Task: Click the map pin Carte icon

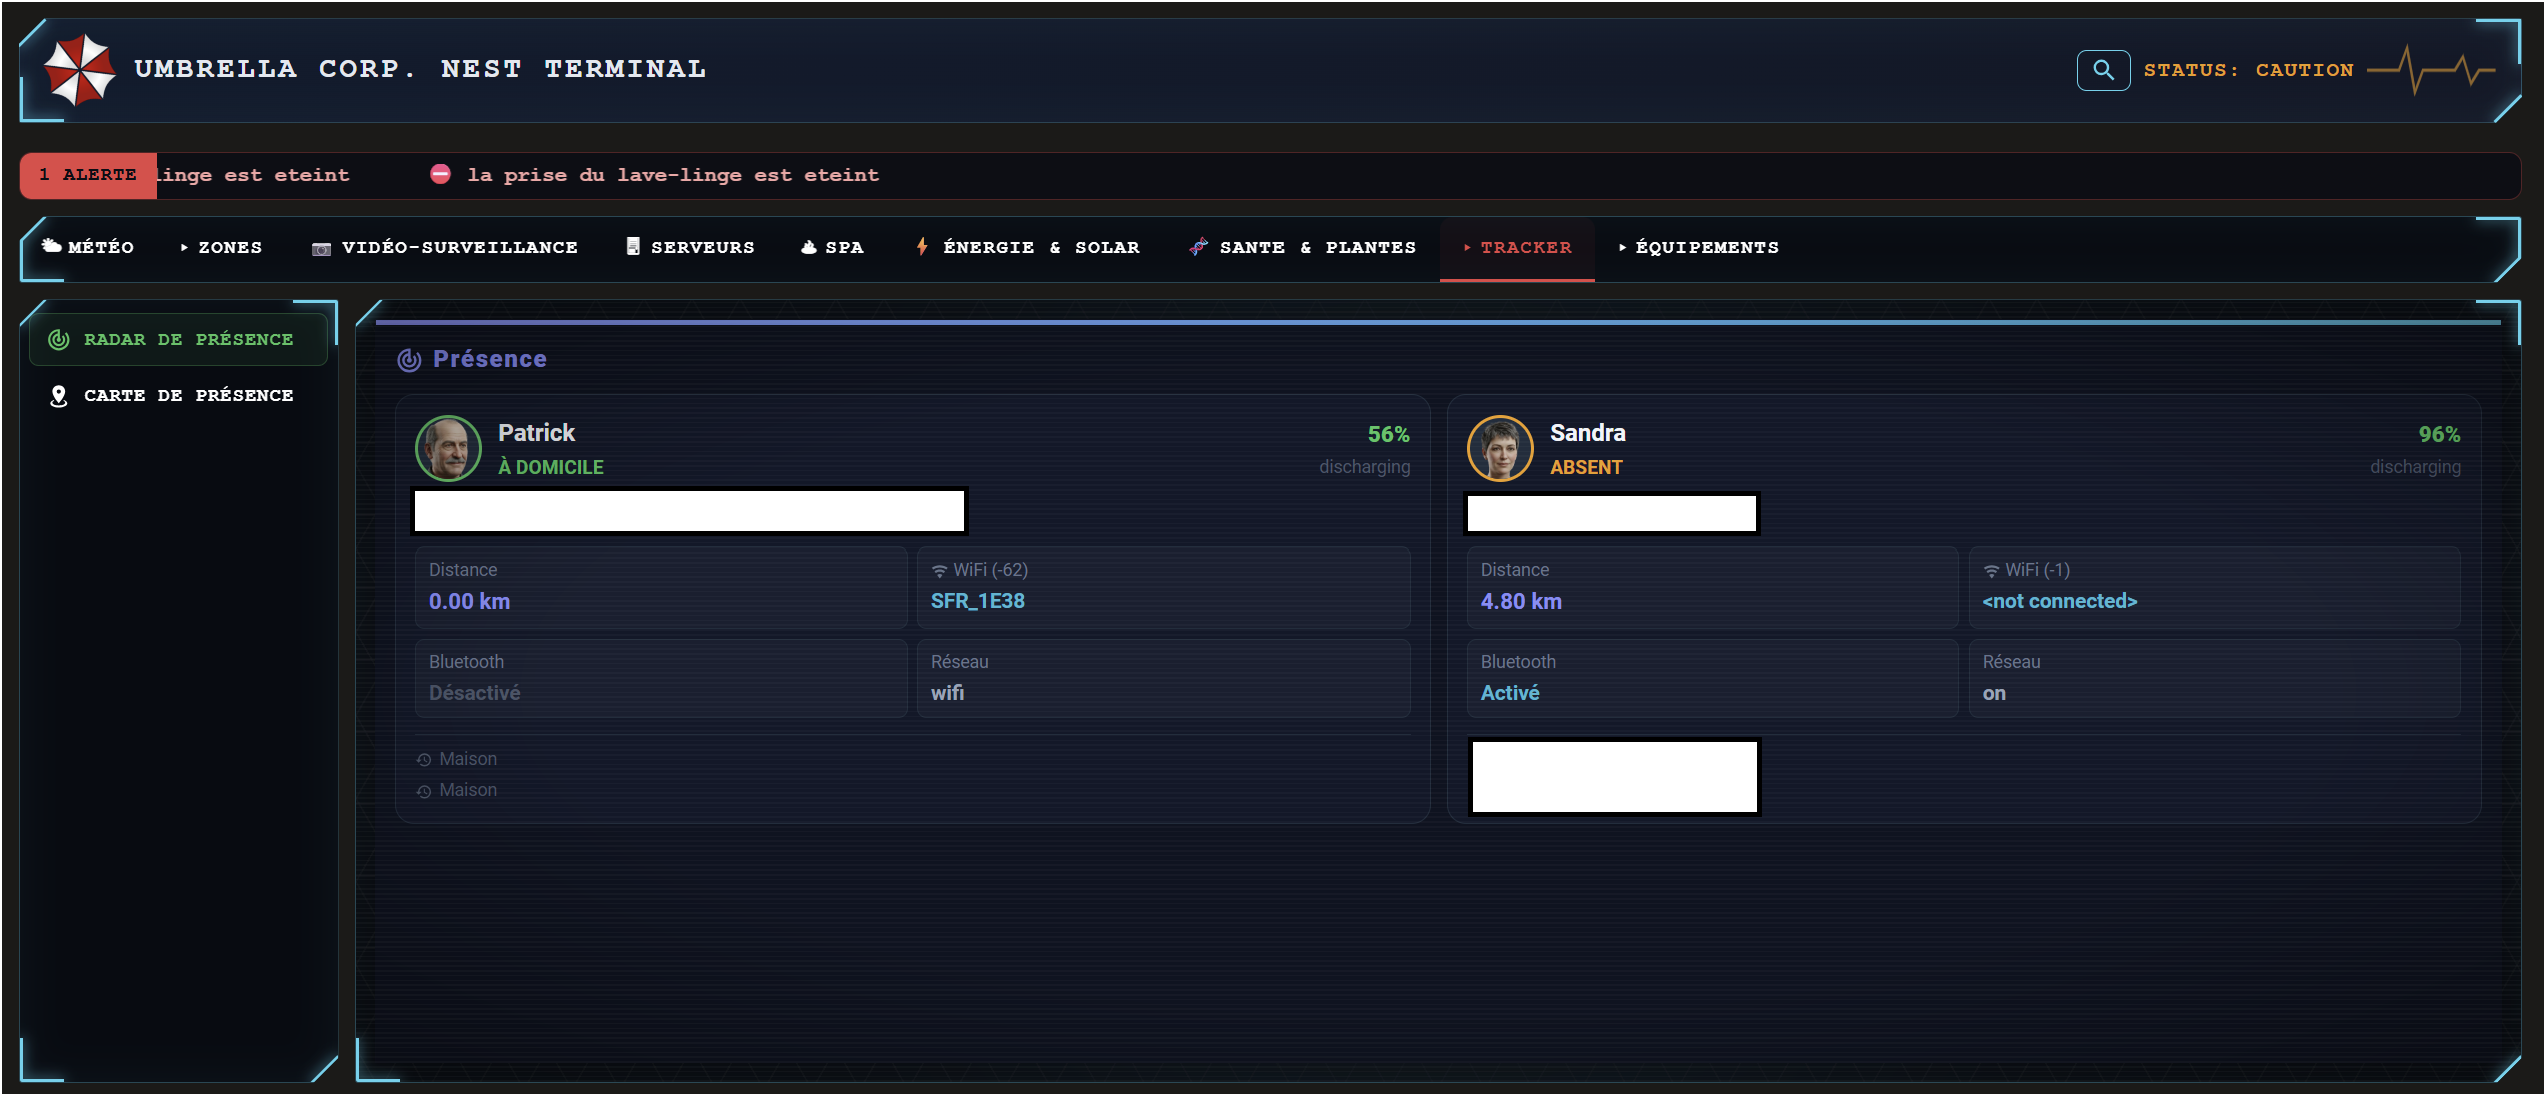Action: coord(59,396)
